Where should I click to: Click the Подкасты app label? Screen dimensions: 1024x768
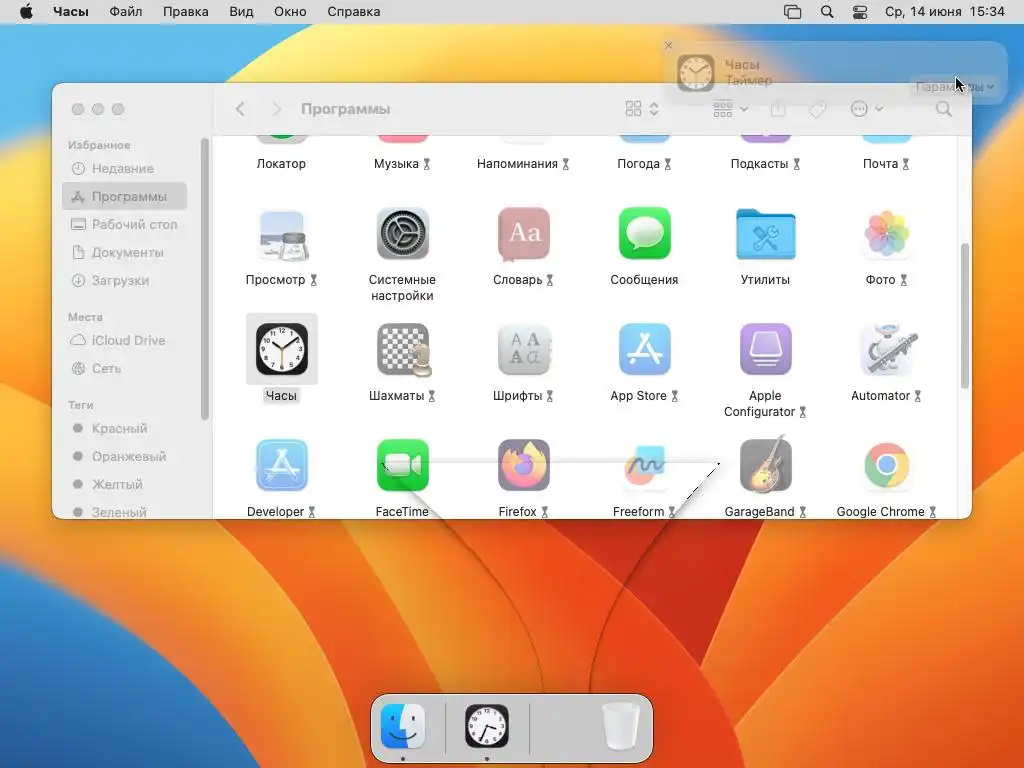click(x=760, y=164)
